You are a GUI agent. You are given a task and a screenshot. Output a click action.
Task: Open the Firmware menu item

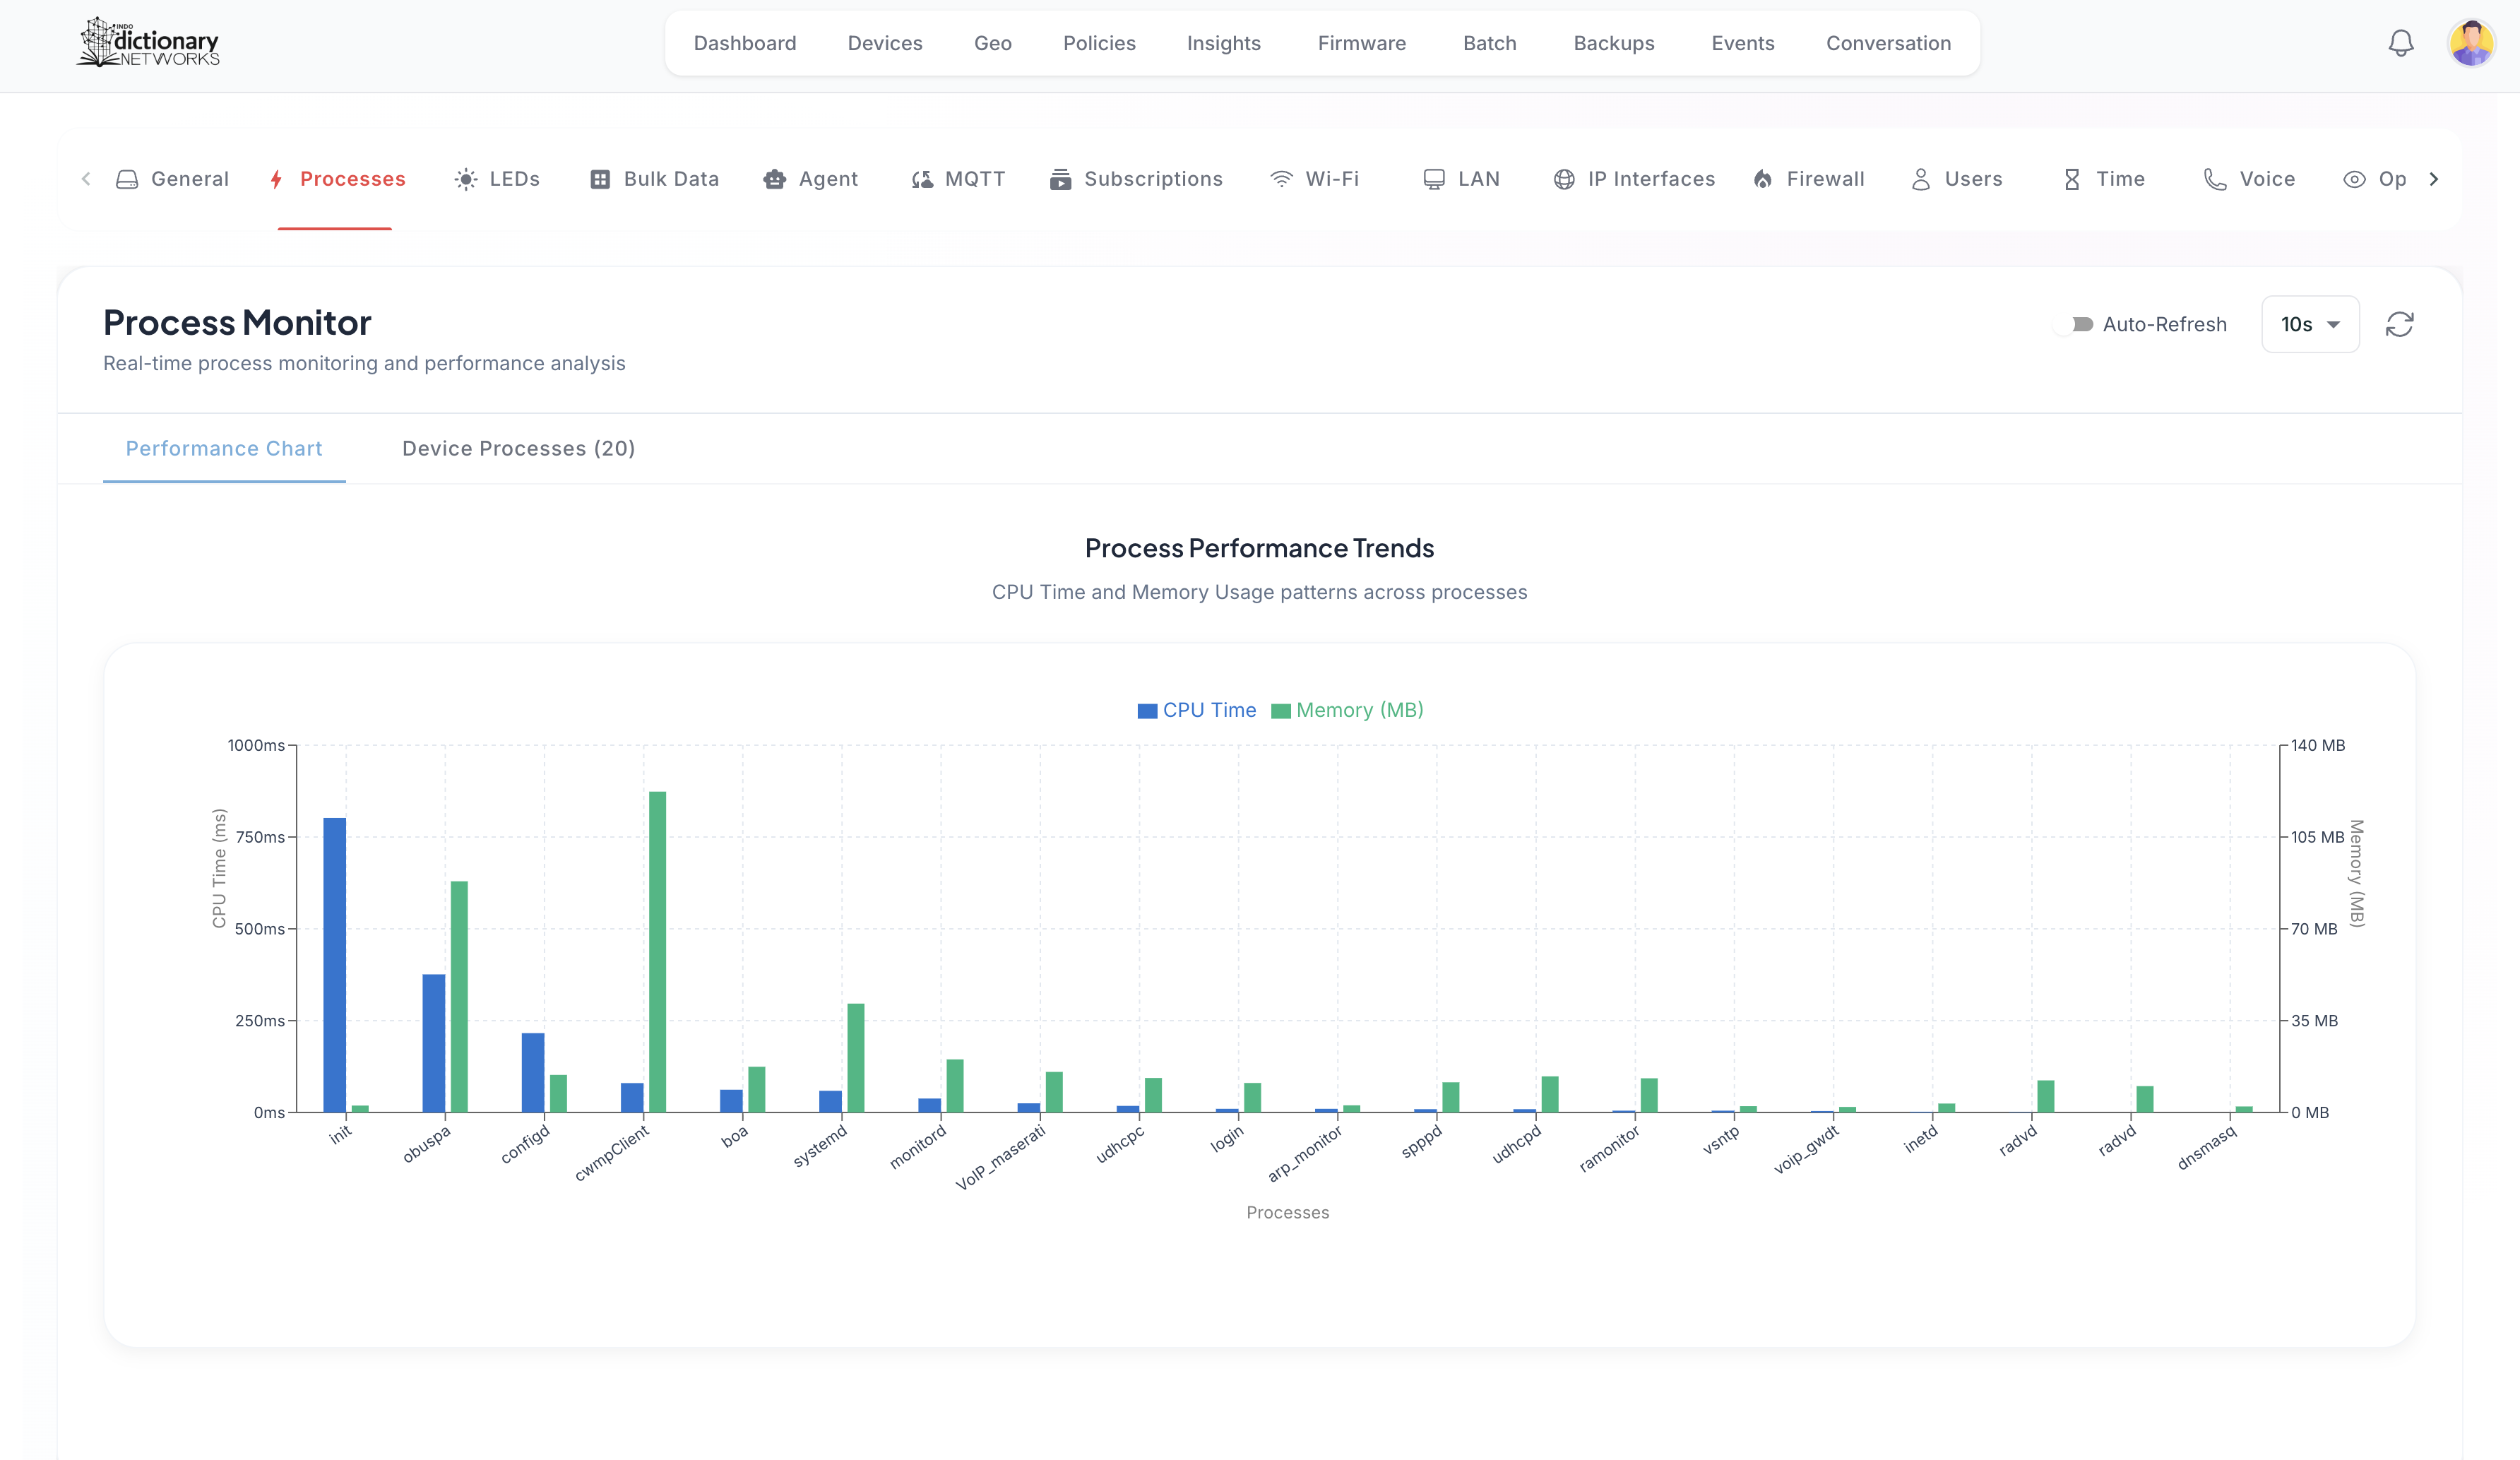[x=1361, y=43]
